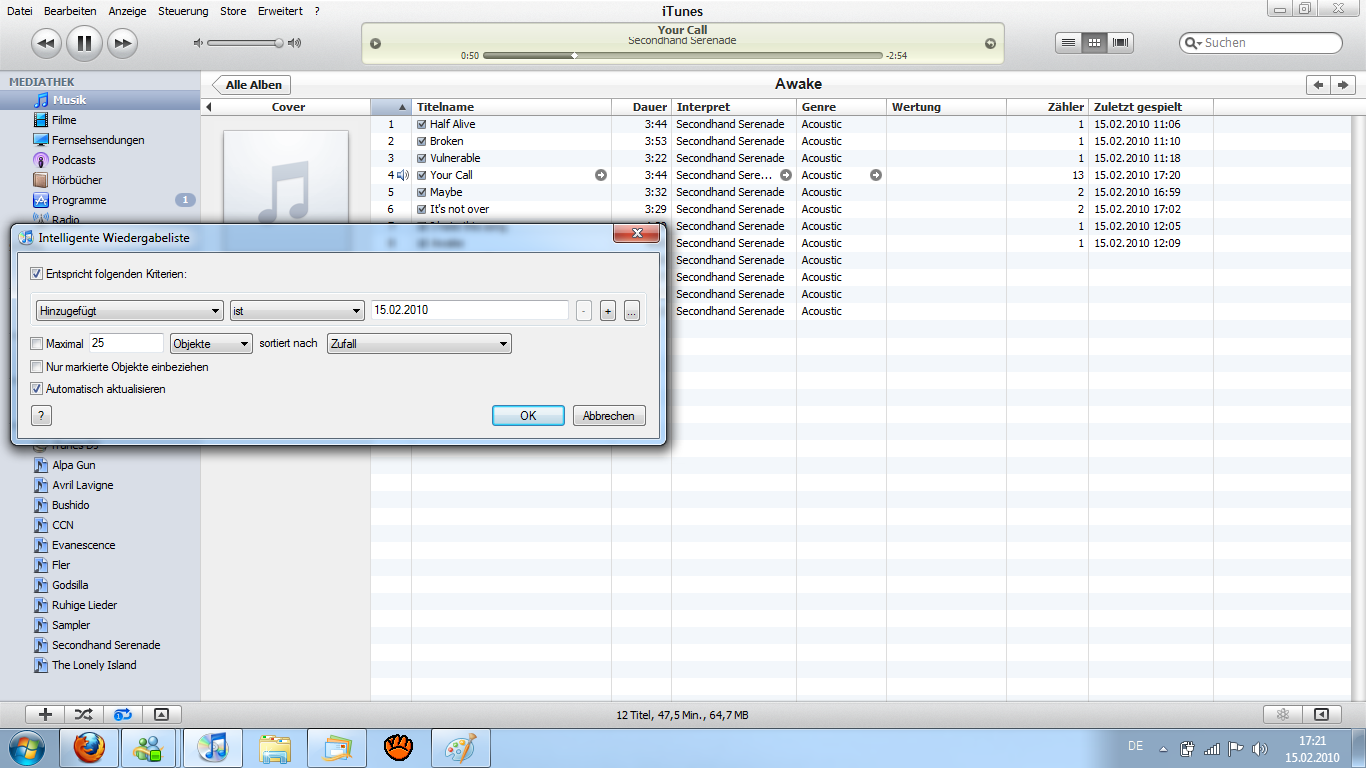Open Windows Live Messenger from the taskbar
This screenshot has height=768, width=1366.
[149, 747]
